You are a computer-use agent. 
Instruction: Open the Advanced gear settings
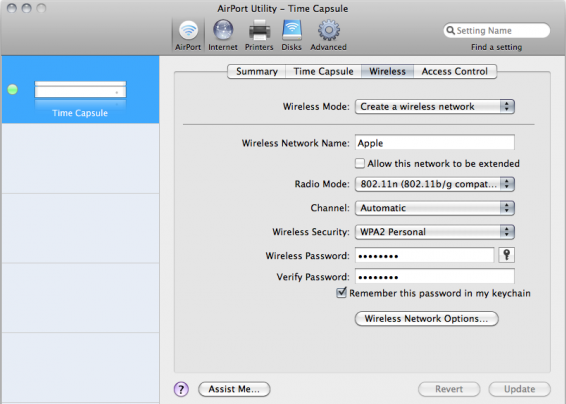[x=328, y=35]
